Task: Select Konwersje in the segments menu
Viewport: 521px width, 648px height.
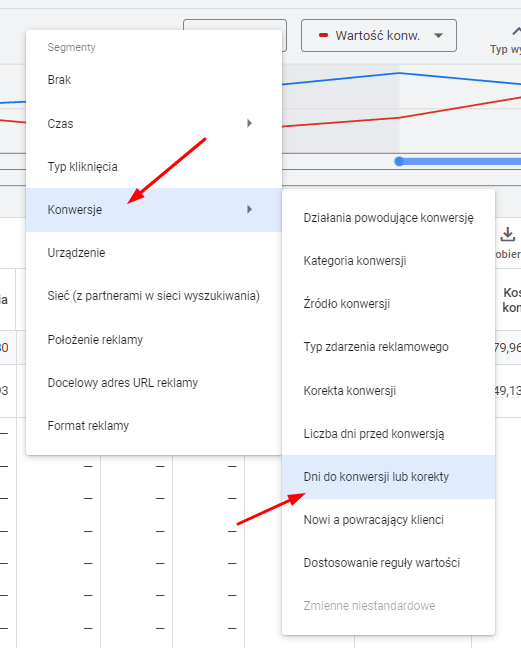Action: (154, 210)
